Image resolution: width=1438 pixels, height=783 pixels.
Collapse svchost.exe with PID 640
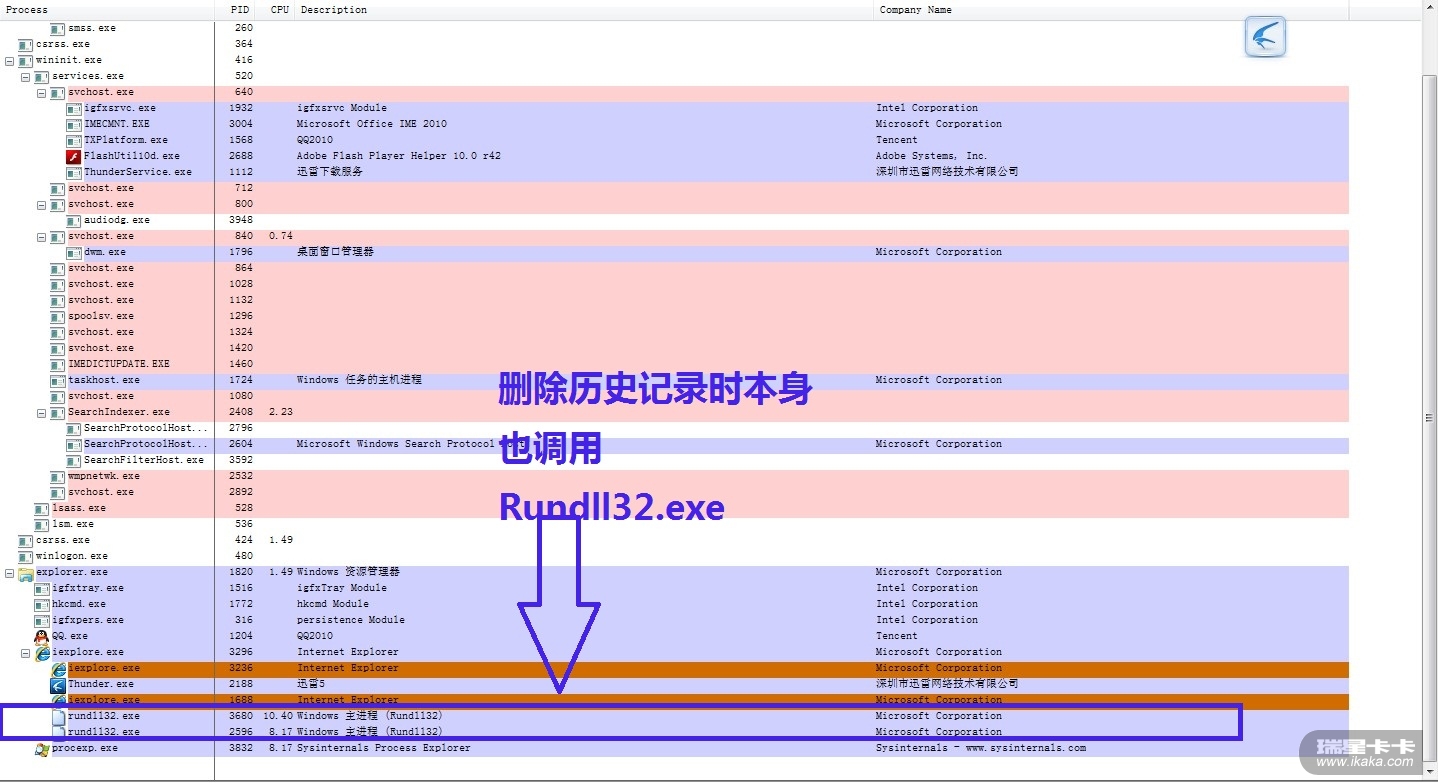pyautogui.click(x=41, y=92)
